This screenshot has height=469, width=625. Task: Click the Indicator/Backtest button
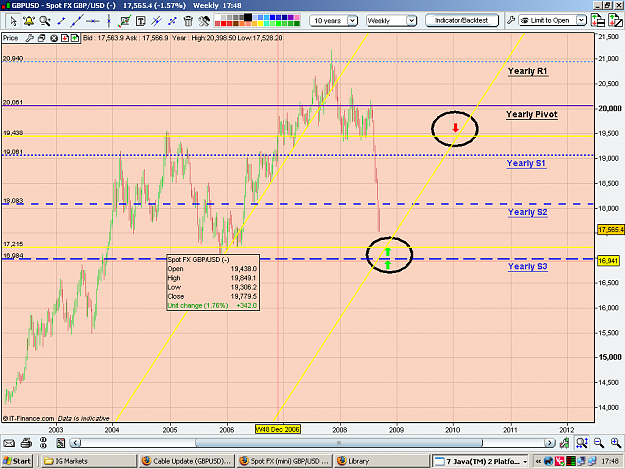[x=462, y=20]
